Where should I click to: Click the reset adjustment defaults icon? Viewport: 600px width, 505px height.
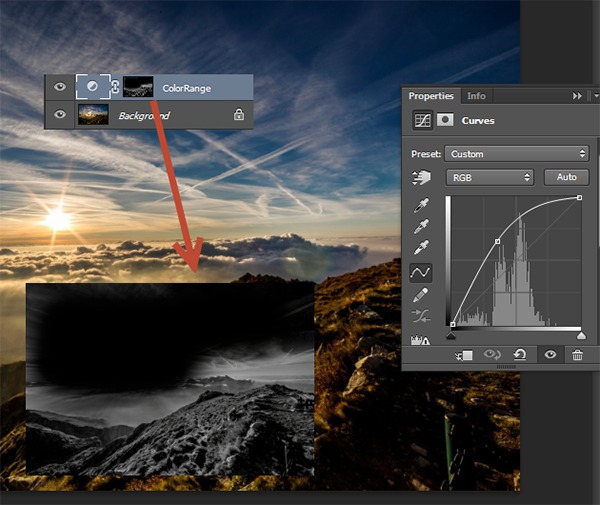pyautogui.click(x=521, y=355)
